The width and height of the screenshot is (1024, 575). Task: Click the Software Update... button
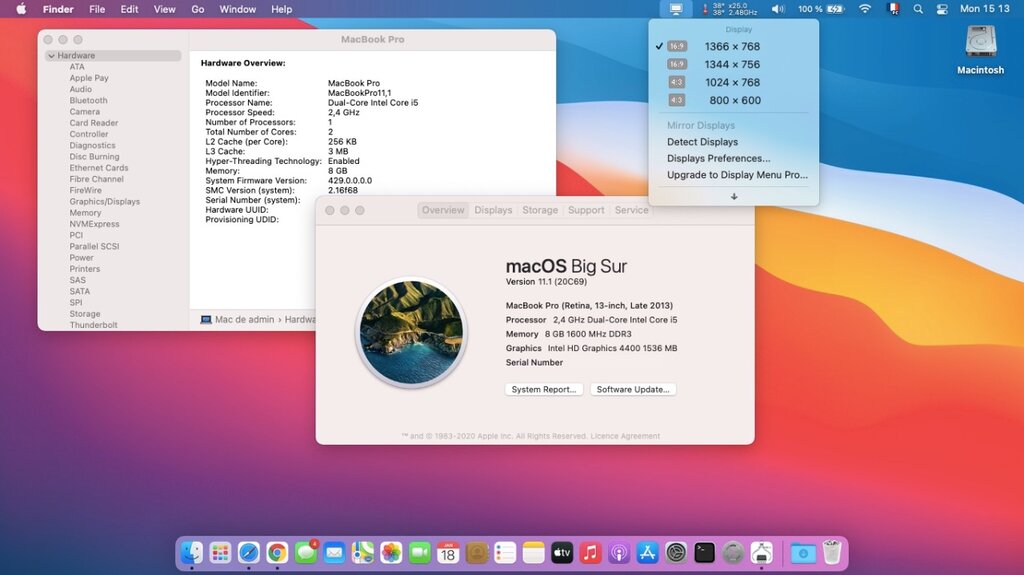click(633, 389)
